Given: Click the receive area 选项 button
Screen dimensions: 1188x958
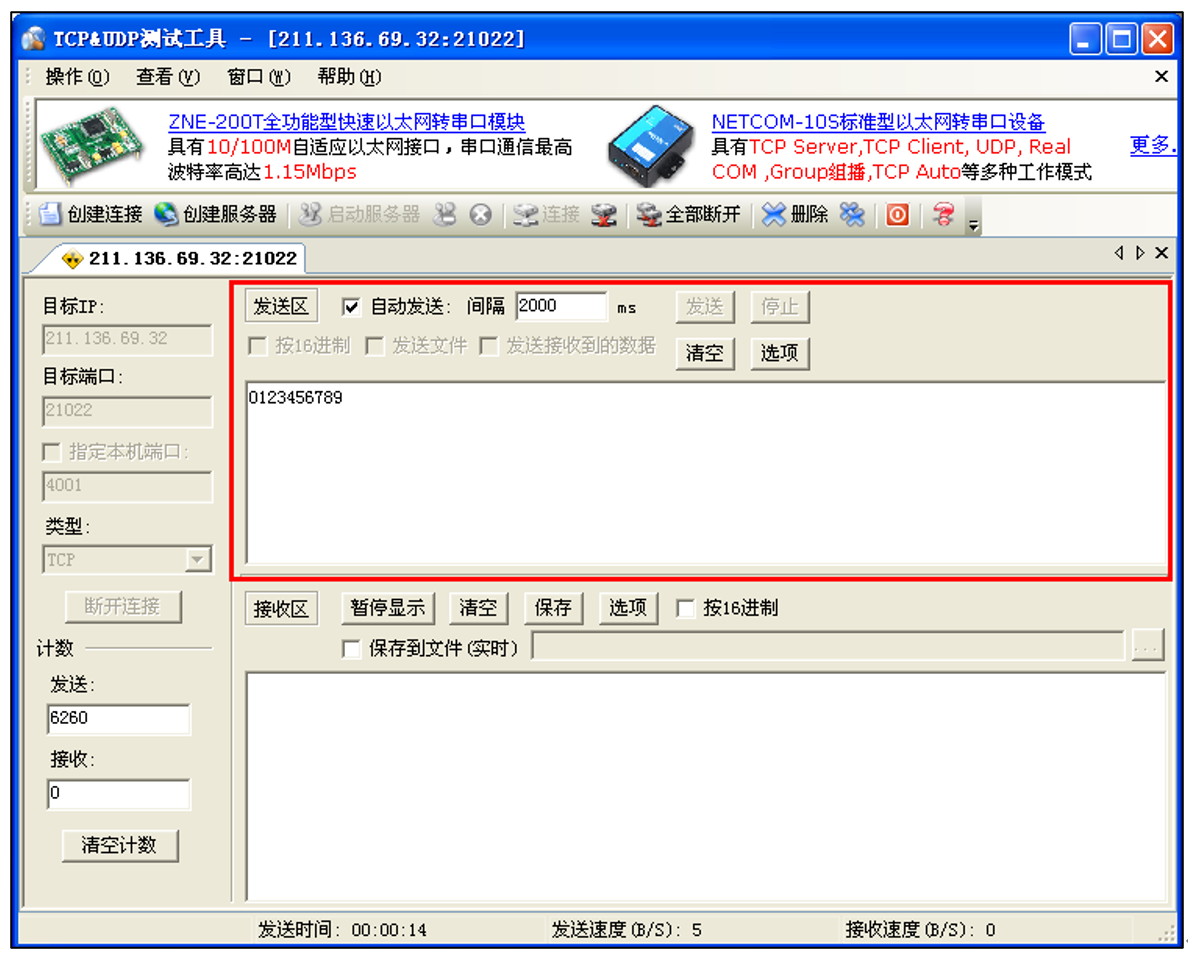Looking at the screenshot, I should [x=628, y=608].
